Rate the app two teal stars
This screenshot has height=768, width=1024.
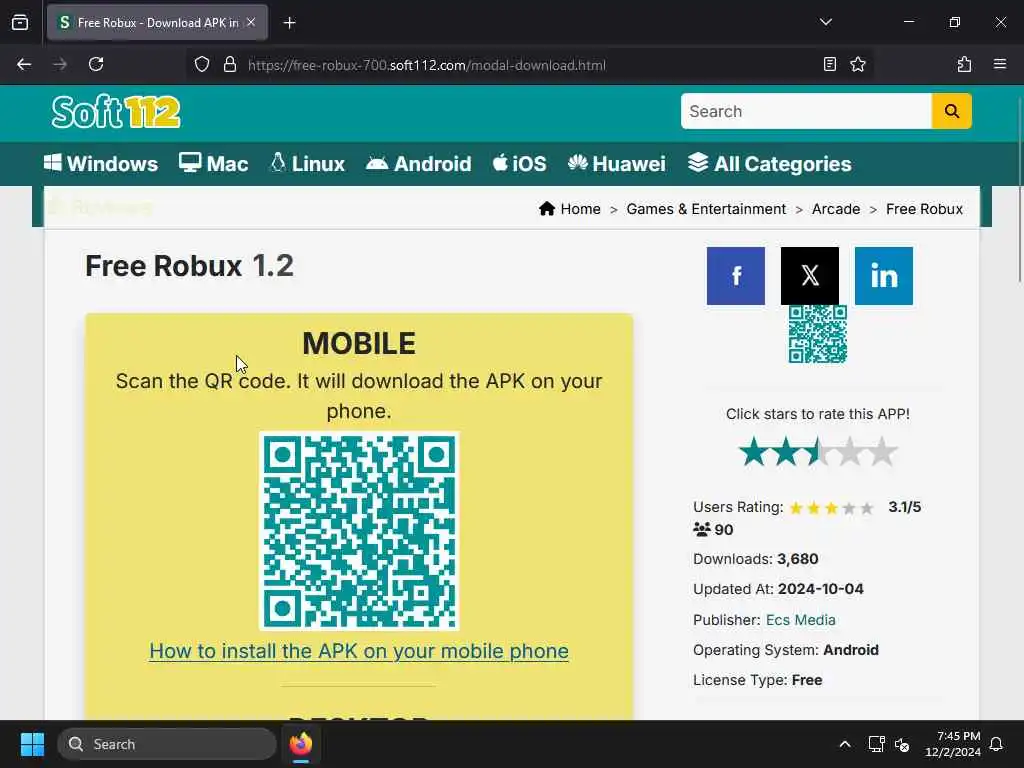786,451
